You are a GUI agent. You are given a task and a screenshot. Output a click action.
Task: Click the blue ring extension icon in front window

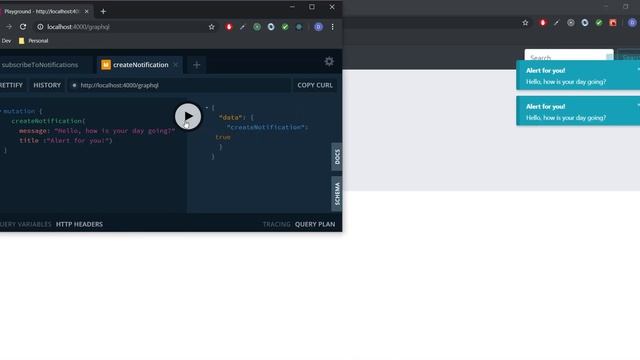tap(271, 27)
